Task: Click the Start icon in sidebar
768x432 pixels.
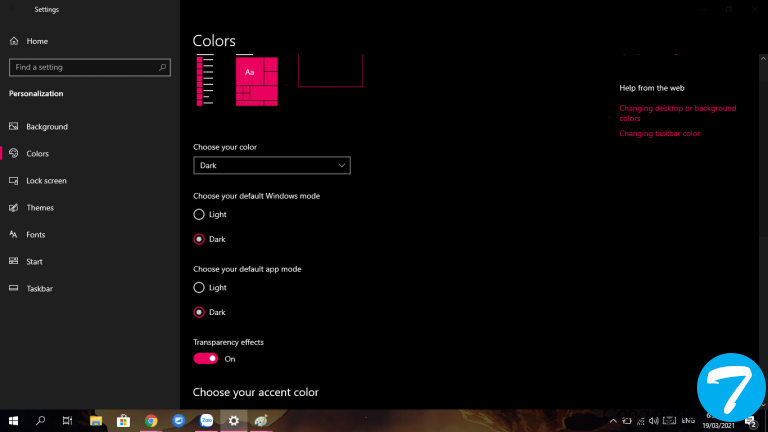Action: click(14, 262)
